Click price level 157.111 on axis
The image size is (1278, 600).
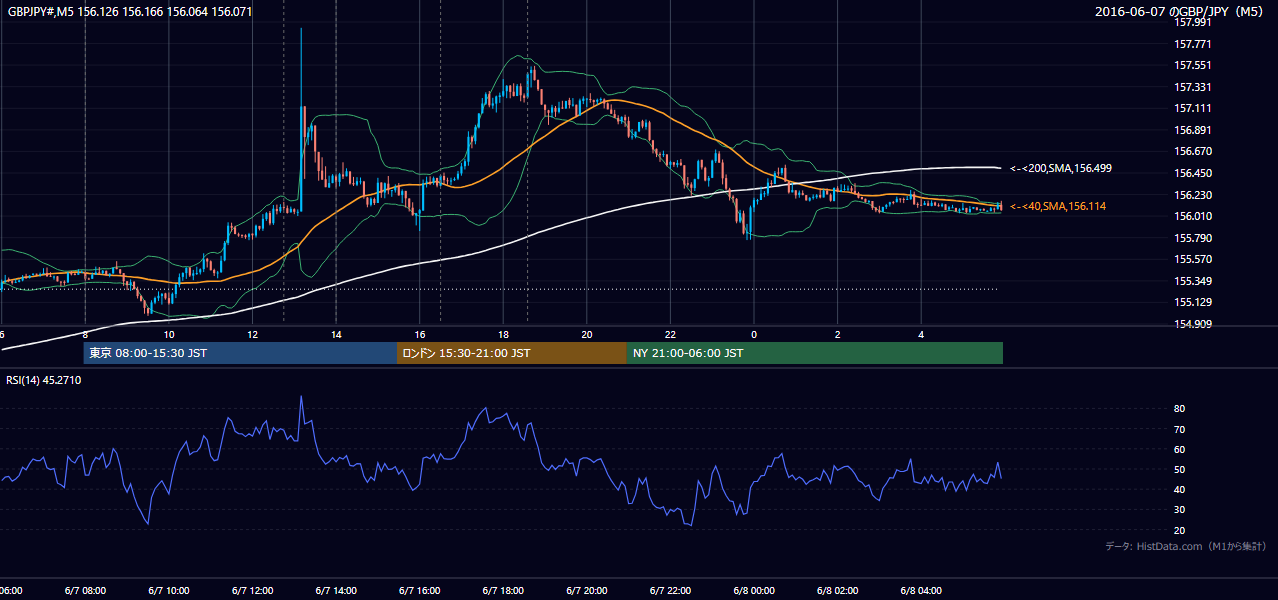coord(1193,108)
